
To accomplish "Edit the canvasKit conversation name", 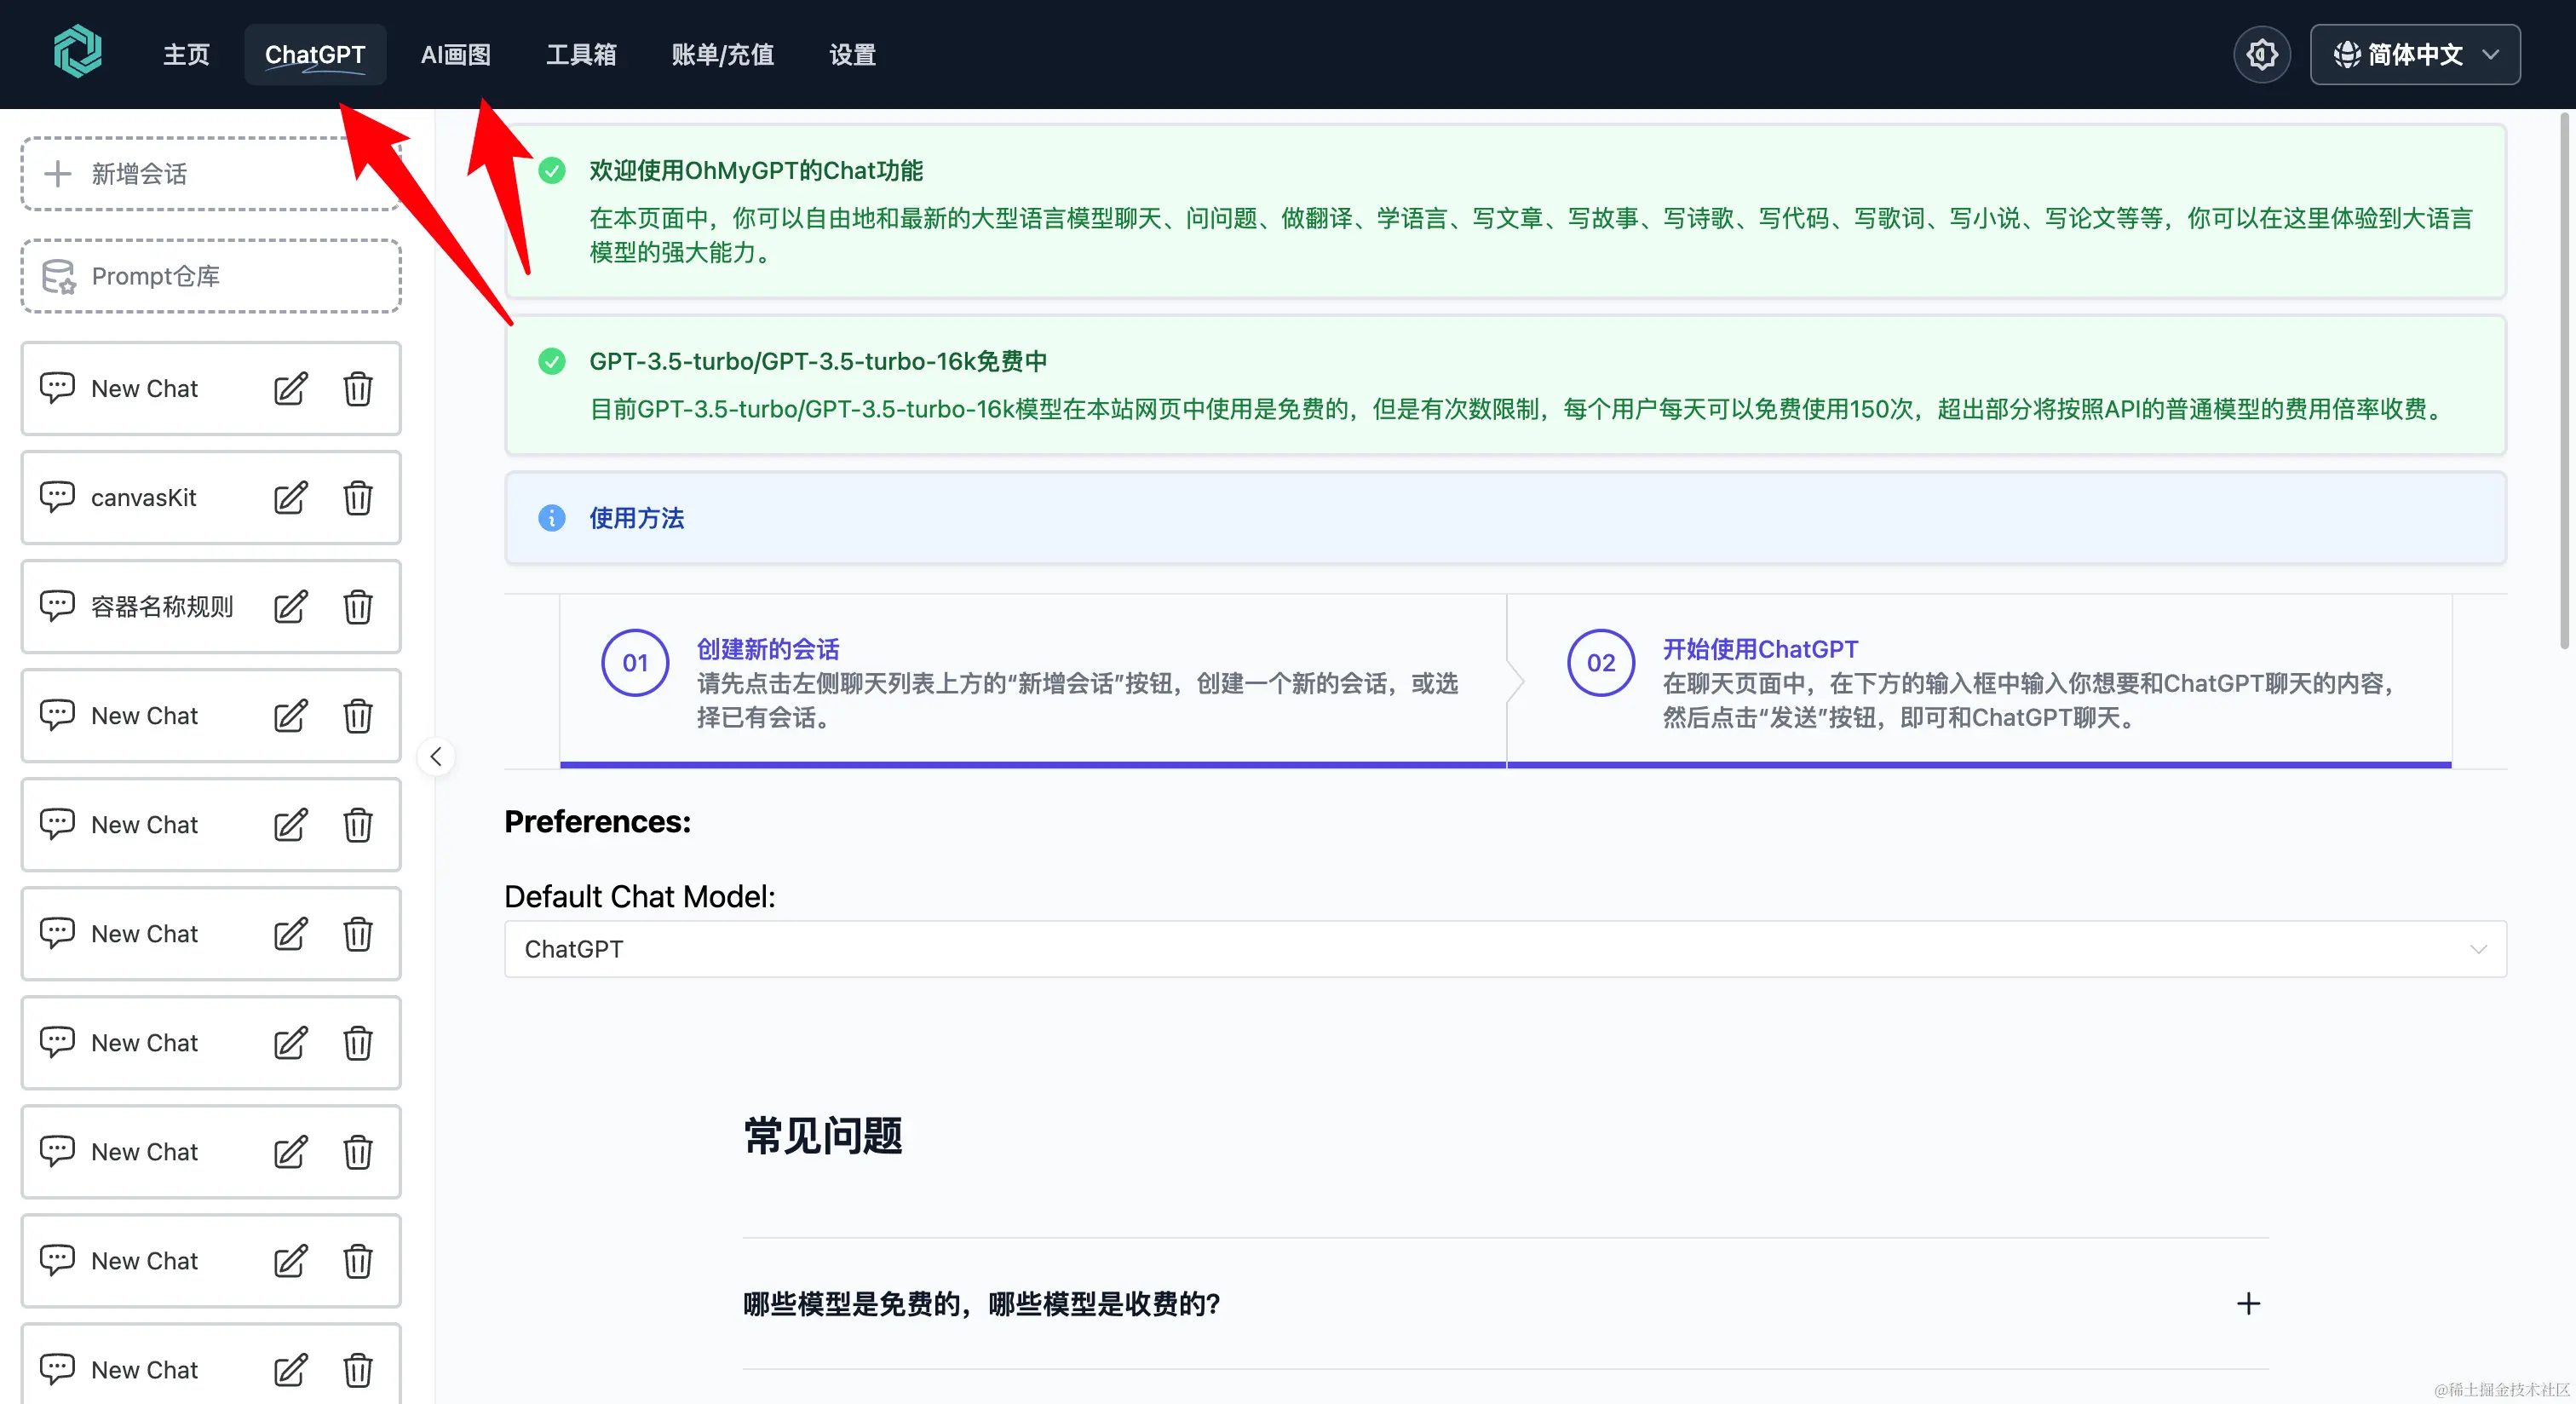I will (291, 498).
